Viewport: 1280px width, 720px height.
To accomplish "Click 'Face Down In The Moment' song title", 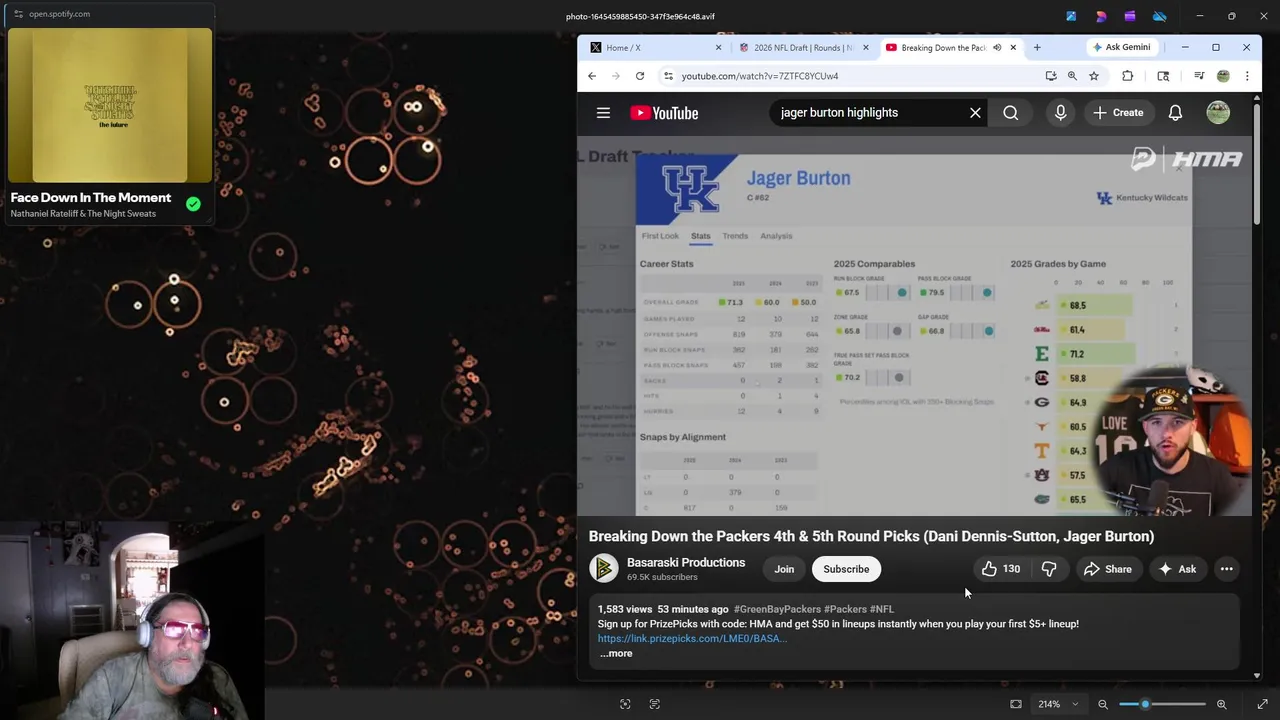I will [91, 198].
